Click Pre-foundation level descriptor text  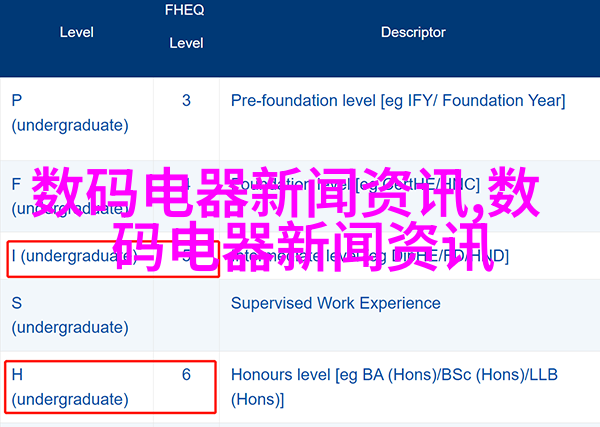coord(398,101)
